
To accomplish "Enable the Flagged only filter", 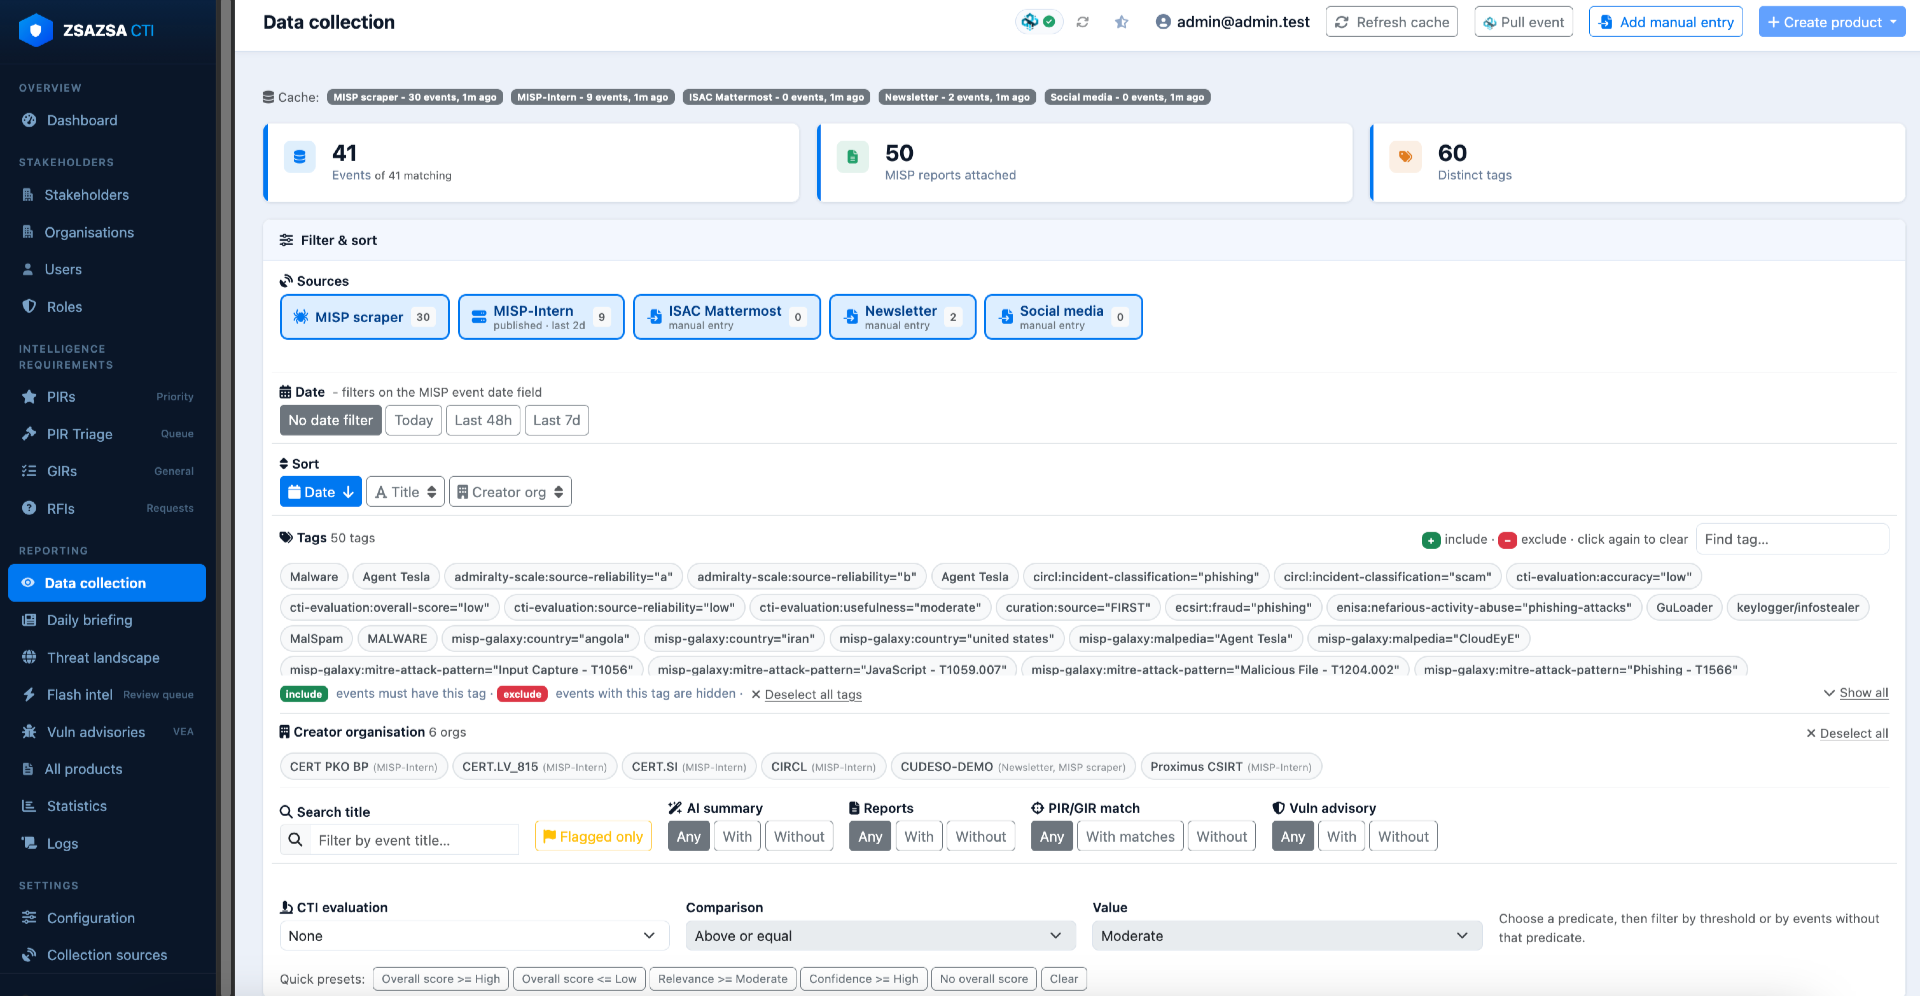I will click(593, 837).
